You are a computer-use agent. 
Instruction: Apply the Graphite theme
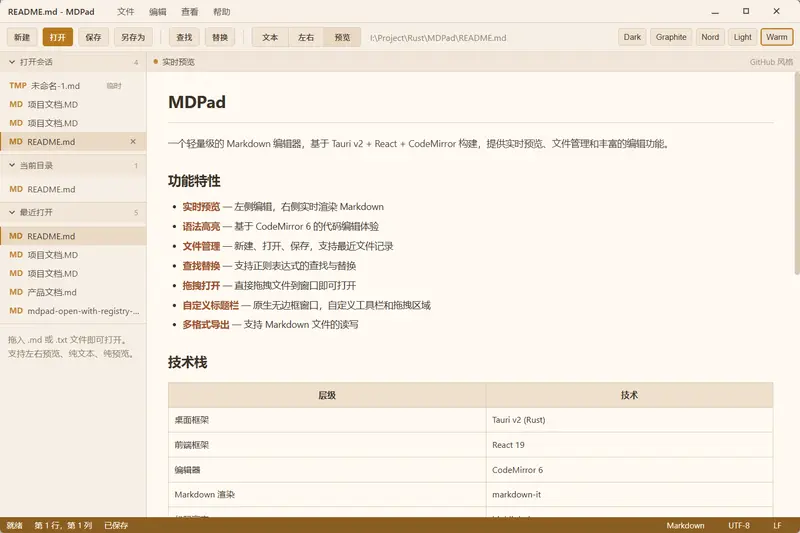pos(671,37)
